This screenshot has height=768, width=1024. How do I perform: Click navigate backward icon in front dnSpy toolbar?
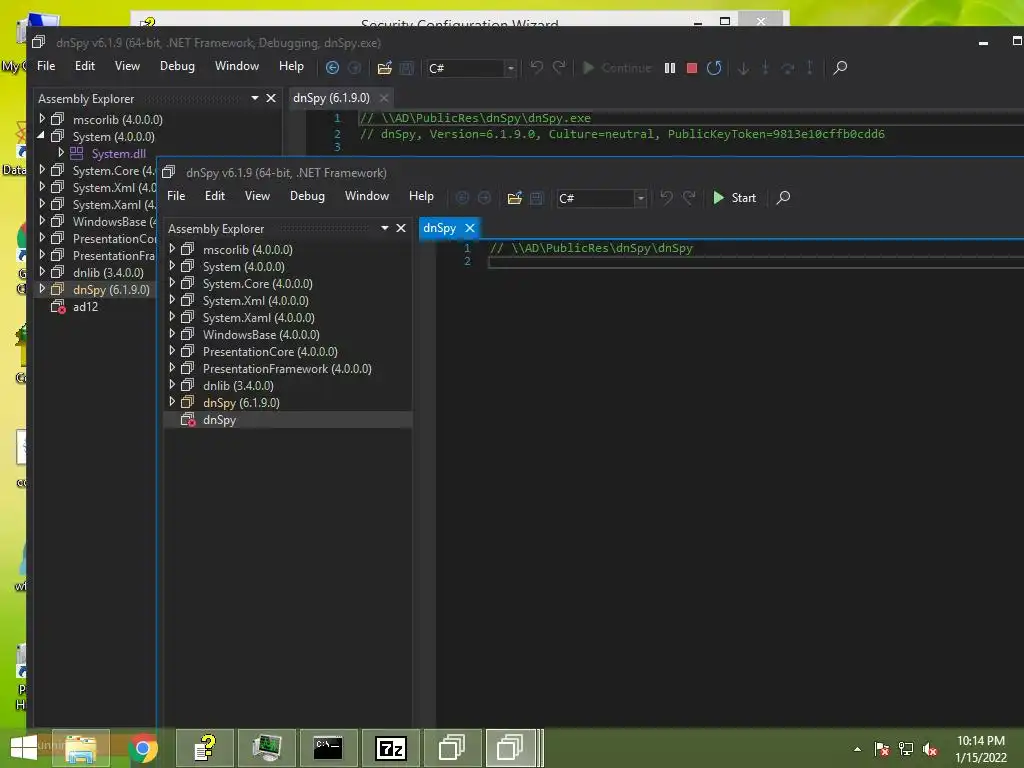coord(462,198)
